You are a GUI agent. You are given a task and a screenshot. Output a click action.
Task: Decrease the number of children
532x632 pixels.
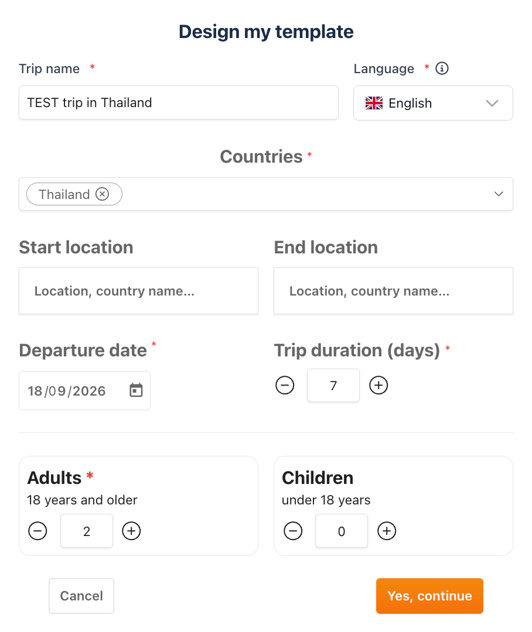(x=293, y=530)
